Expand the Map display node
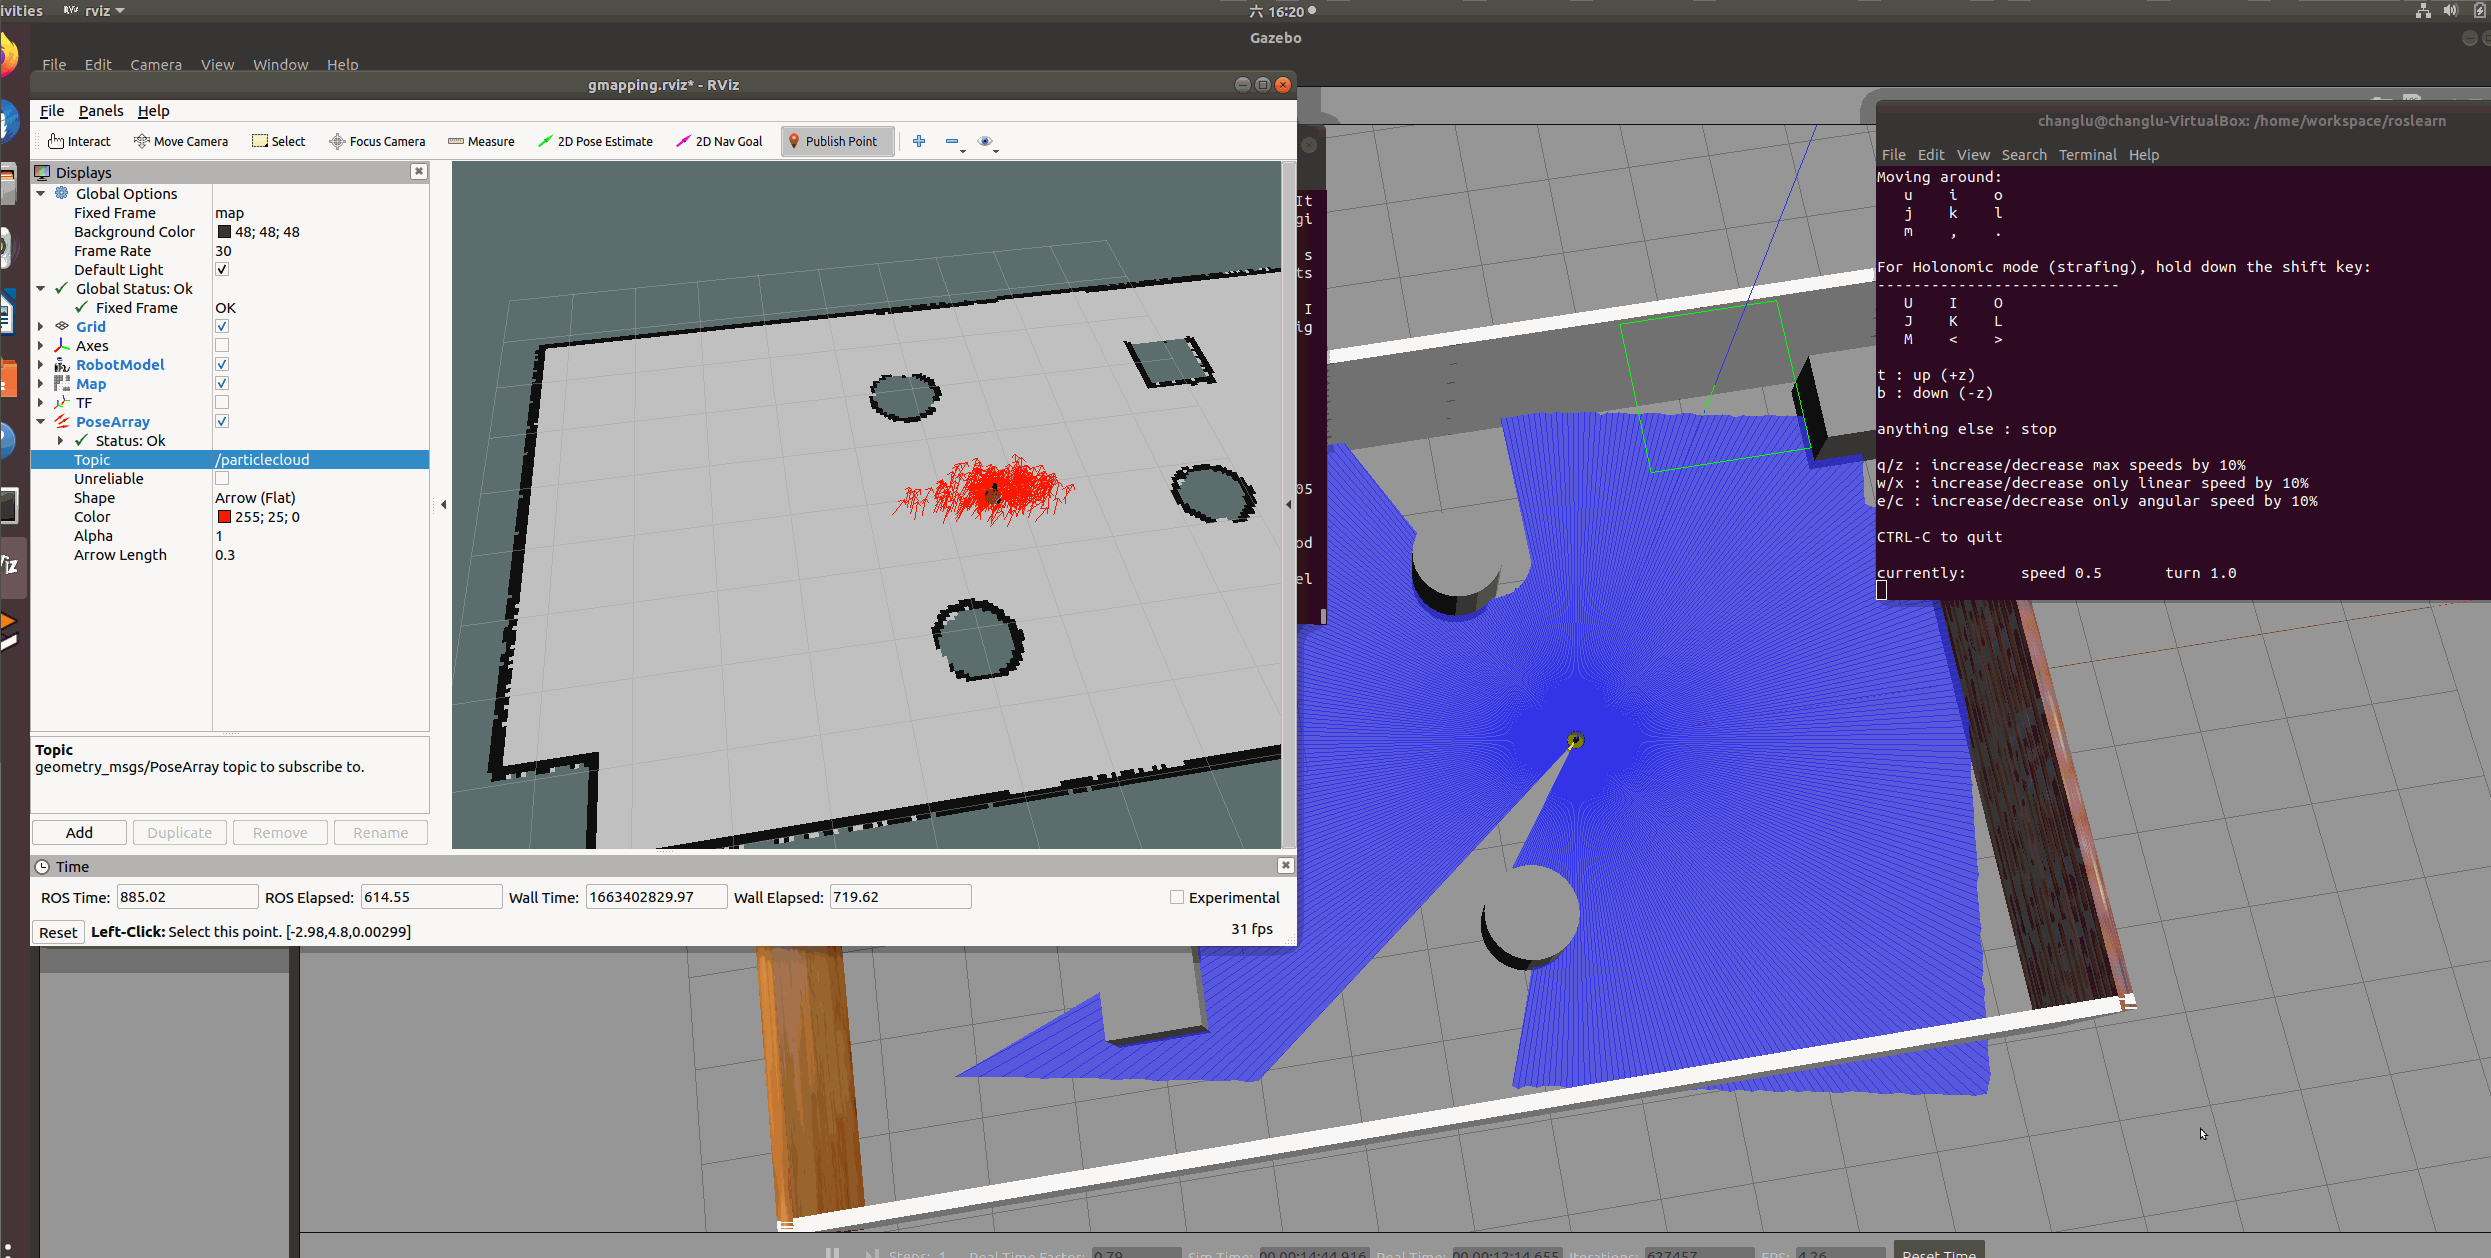Viewport: 2491px width, 1258px height. 41,383
